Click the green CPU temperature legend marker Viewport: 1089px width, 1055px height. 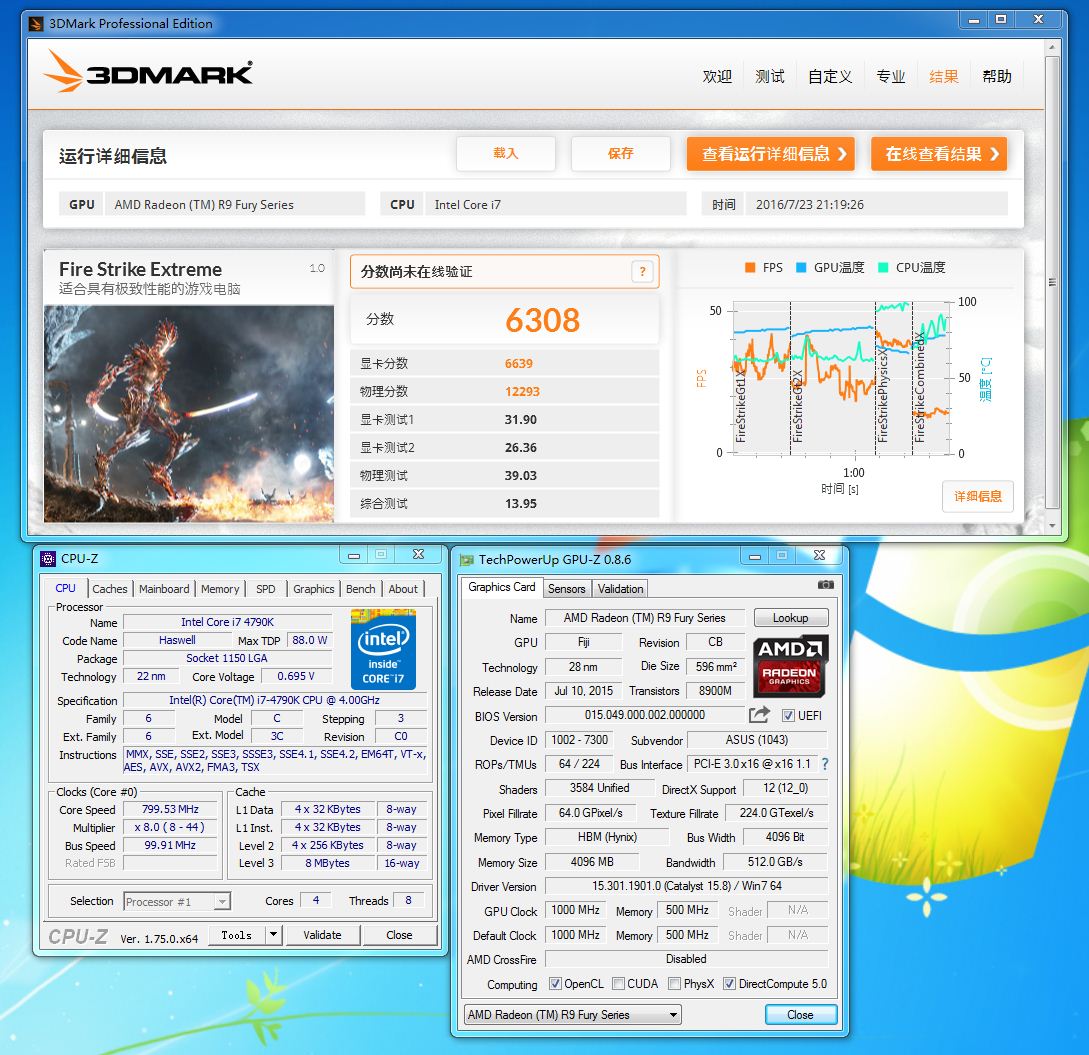click(x=883, y=267)
